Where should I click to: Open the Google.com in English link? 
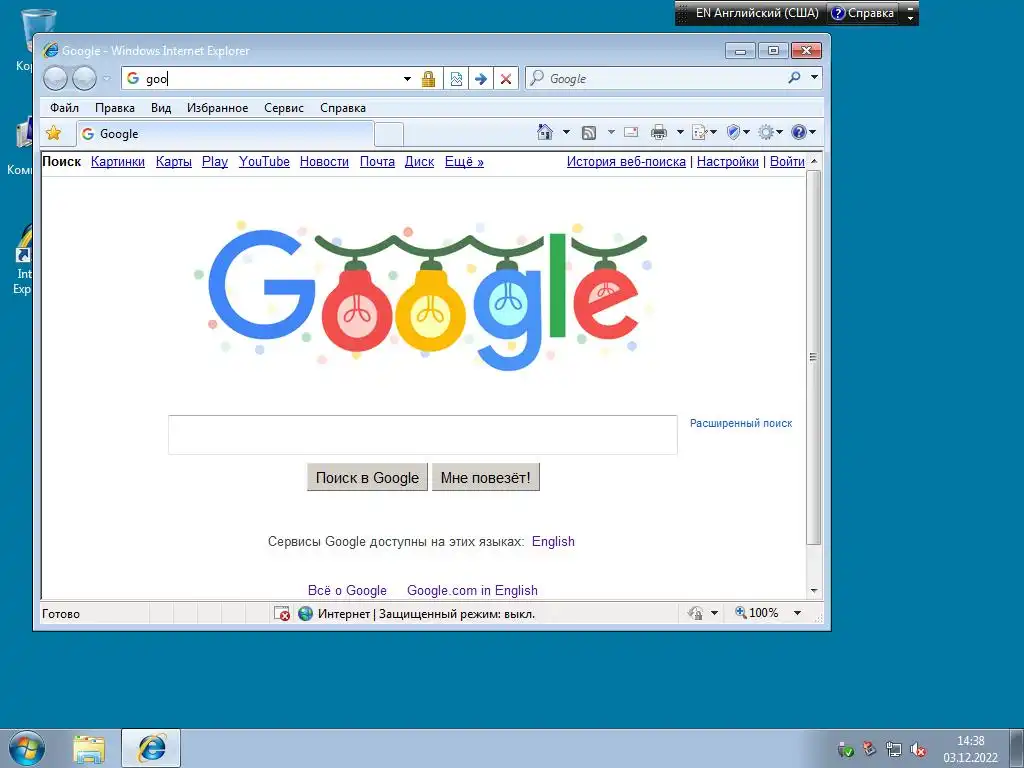coord(472,590)
